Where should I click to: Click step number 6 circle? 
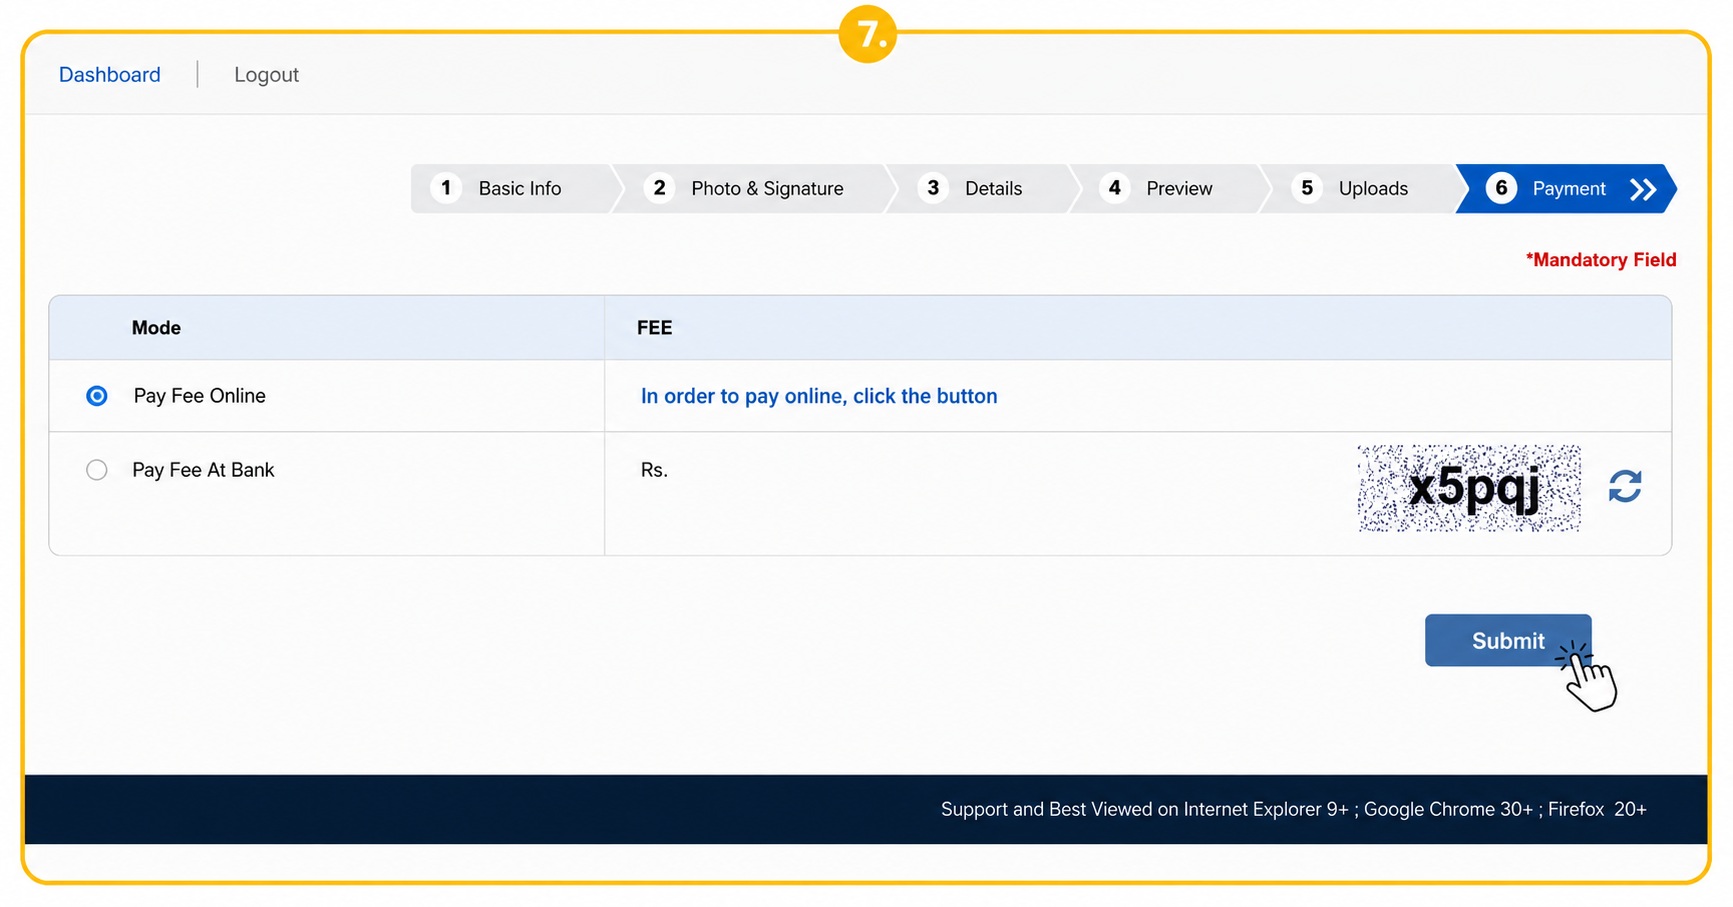click(1501, 188)
